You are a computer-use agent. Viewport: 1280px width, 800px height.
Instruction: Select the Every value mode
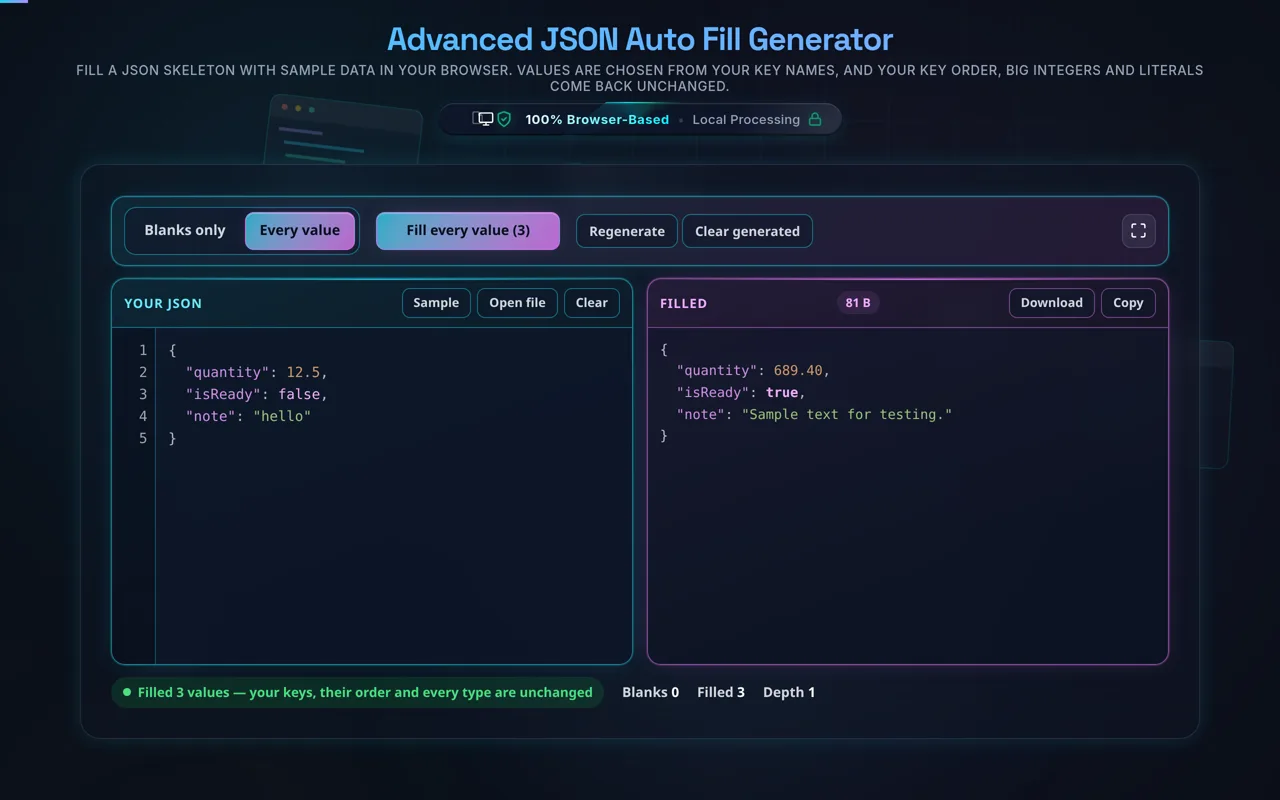click(300, 230)
